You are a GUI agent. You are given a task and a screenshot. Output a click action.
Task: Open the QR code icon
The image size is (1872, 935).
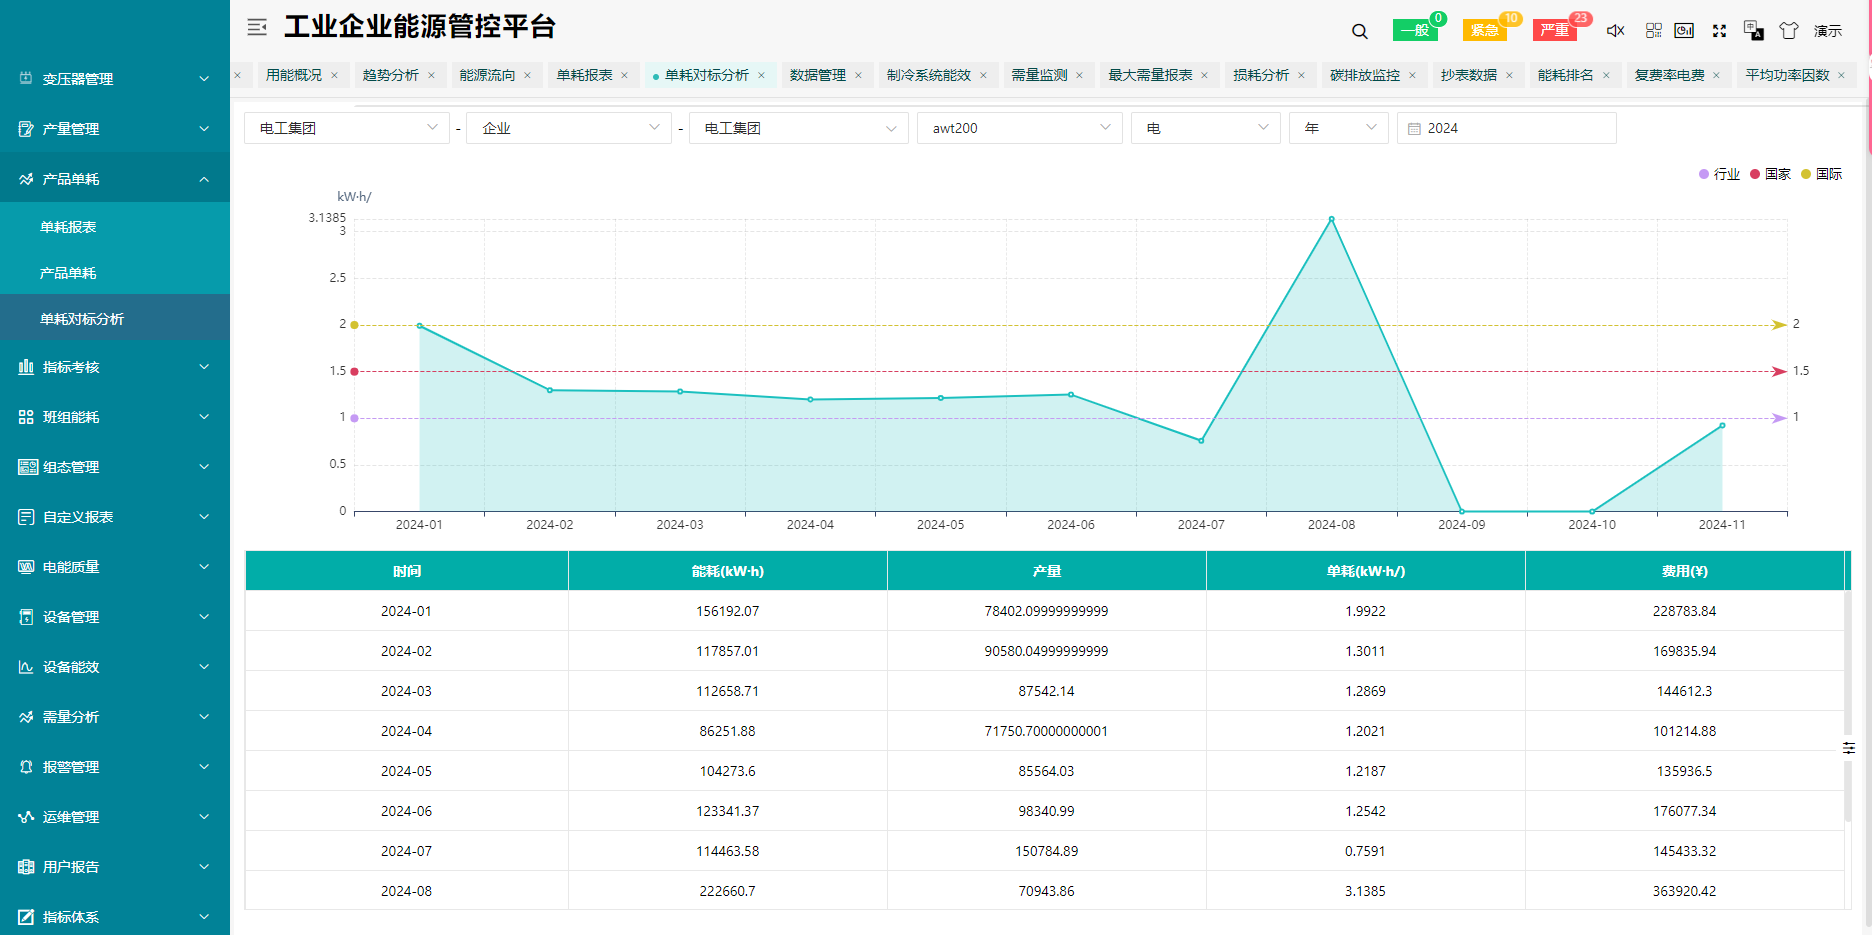(1653, 31)
